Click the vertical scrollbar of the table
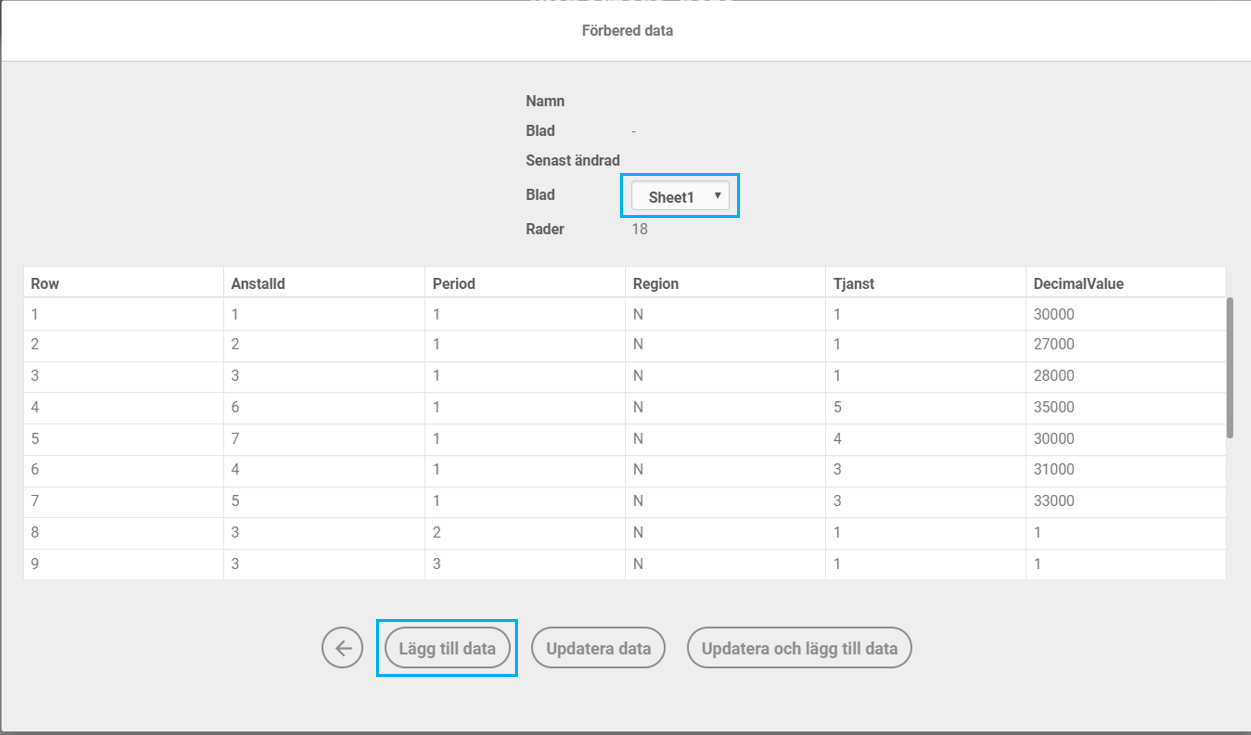This screenshot has width=1251, height=735. pos(1230,368)
